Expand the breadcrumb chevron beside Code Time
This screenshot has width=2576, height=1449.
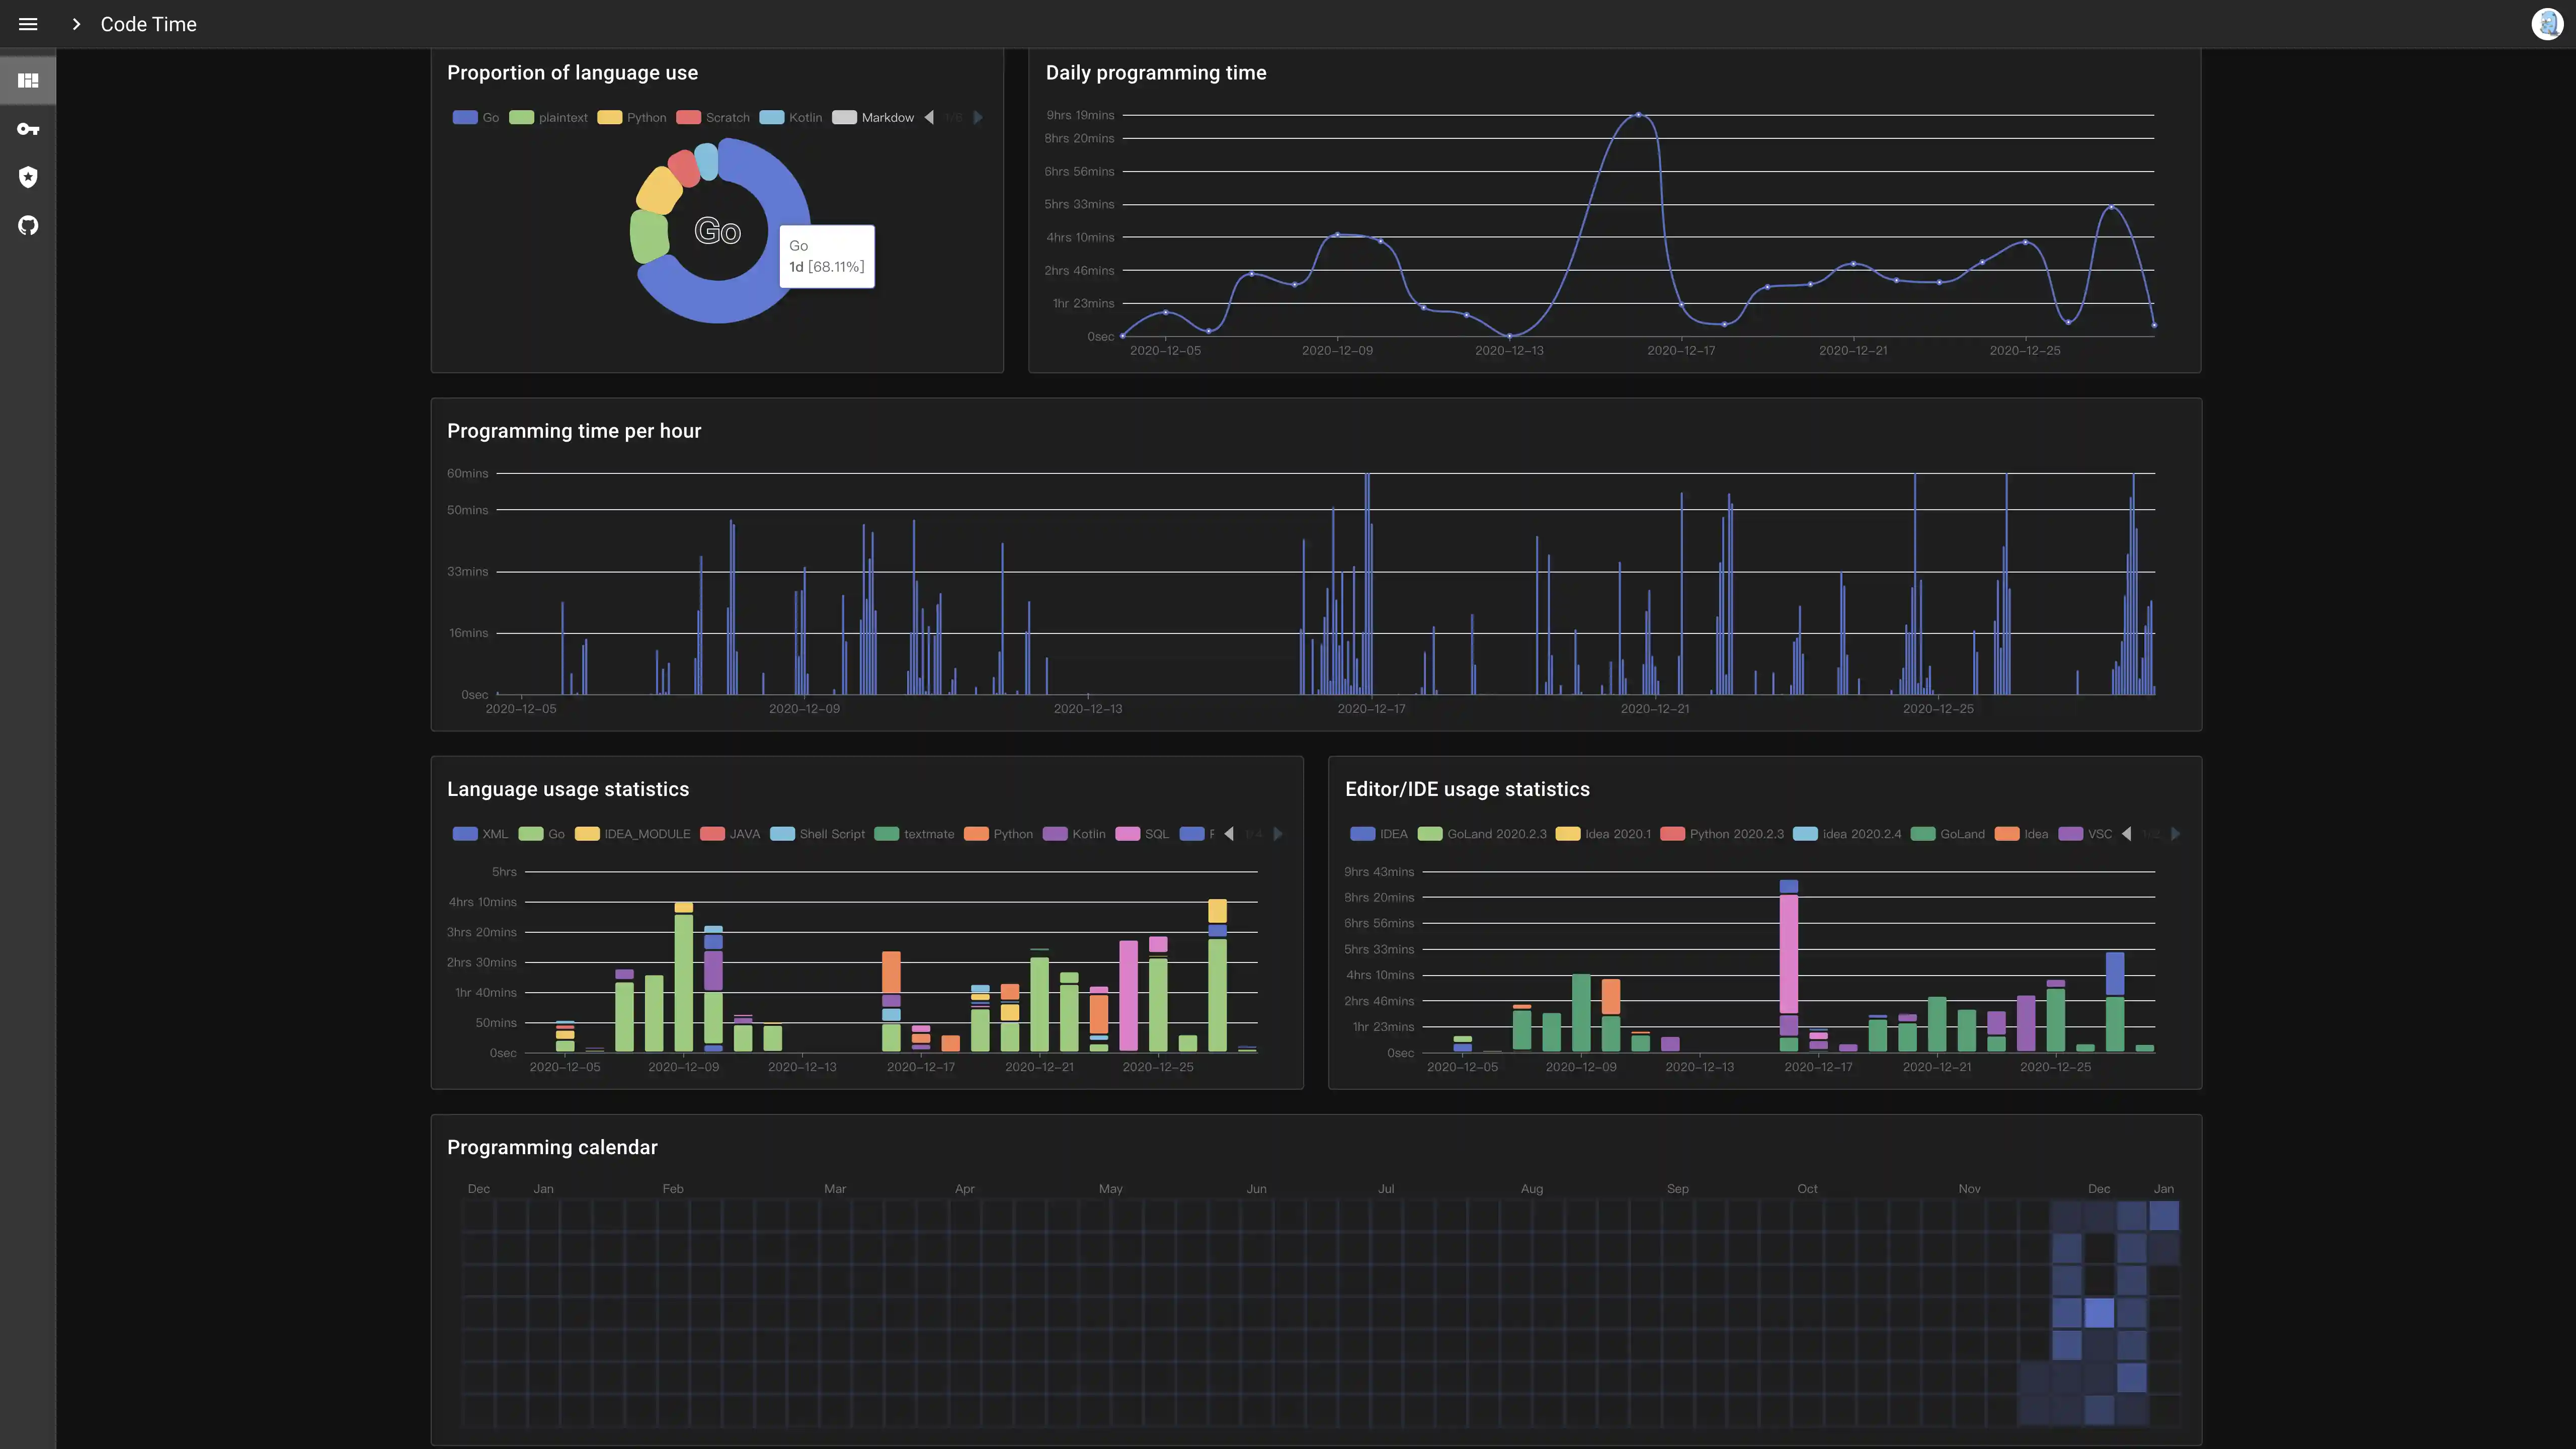[76, 24]
